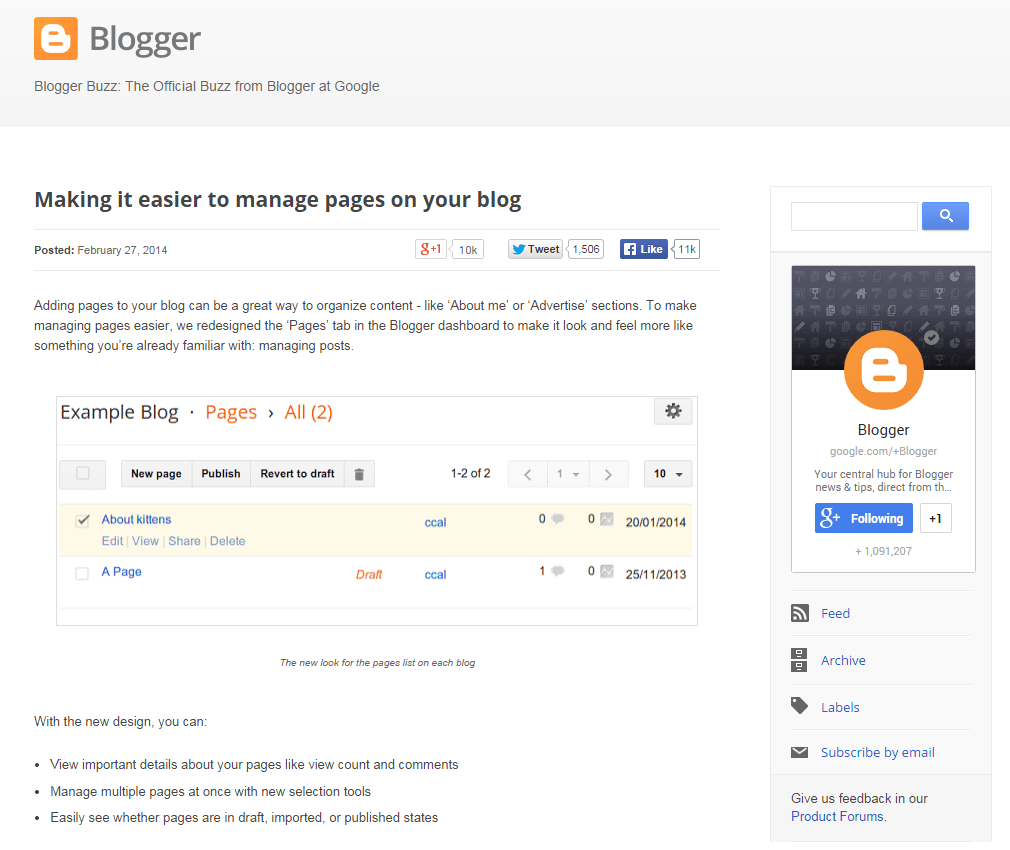This screenshot has height=850, width=1010.
Task: Click the large Blogger profile avatar
Action: pos(884,370)
